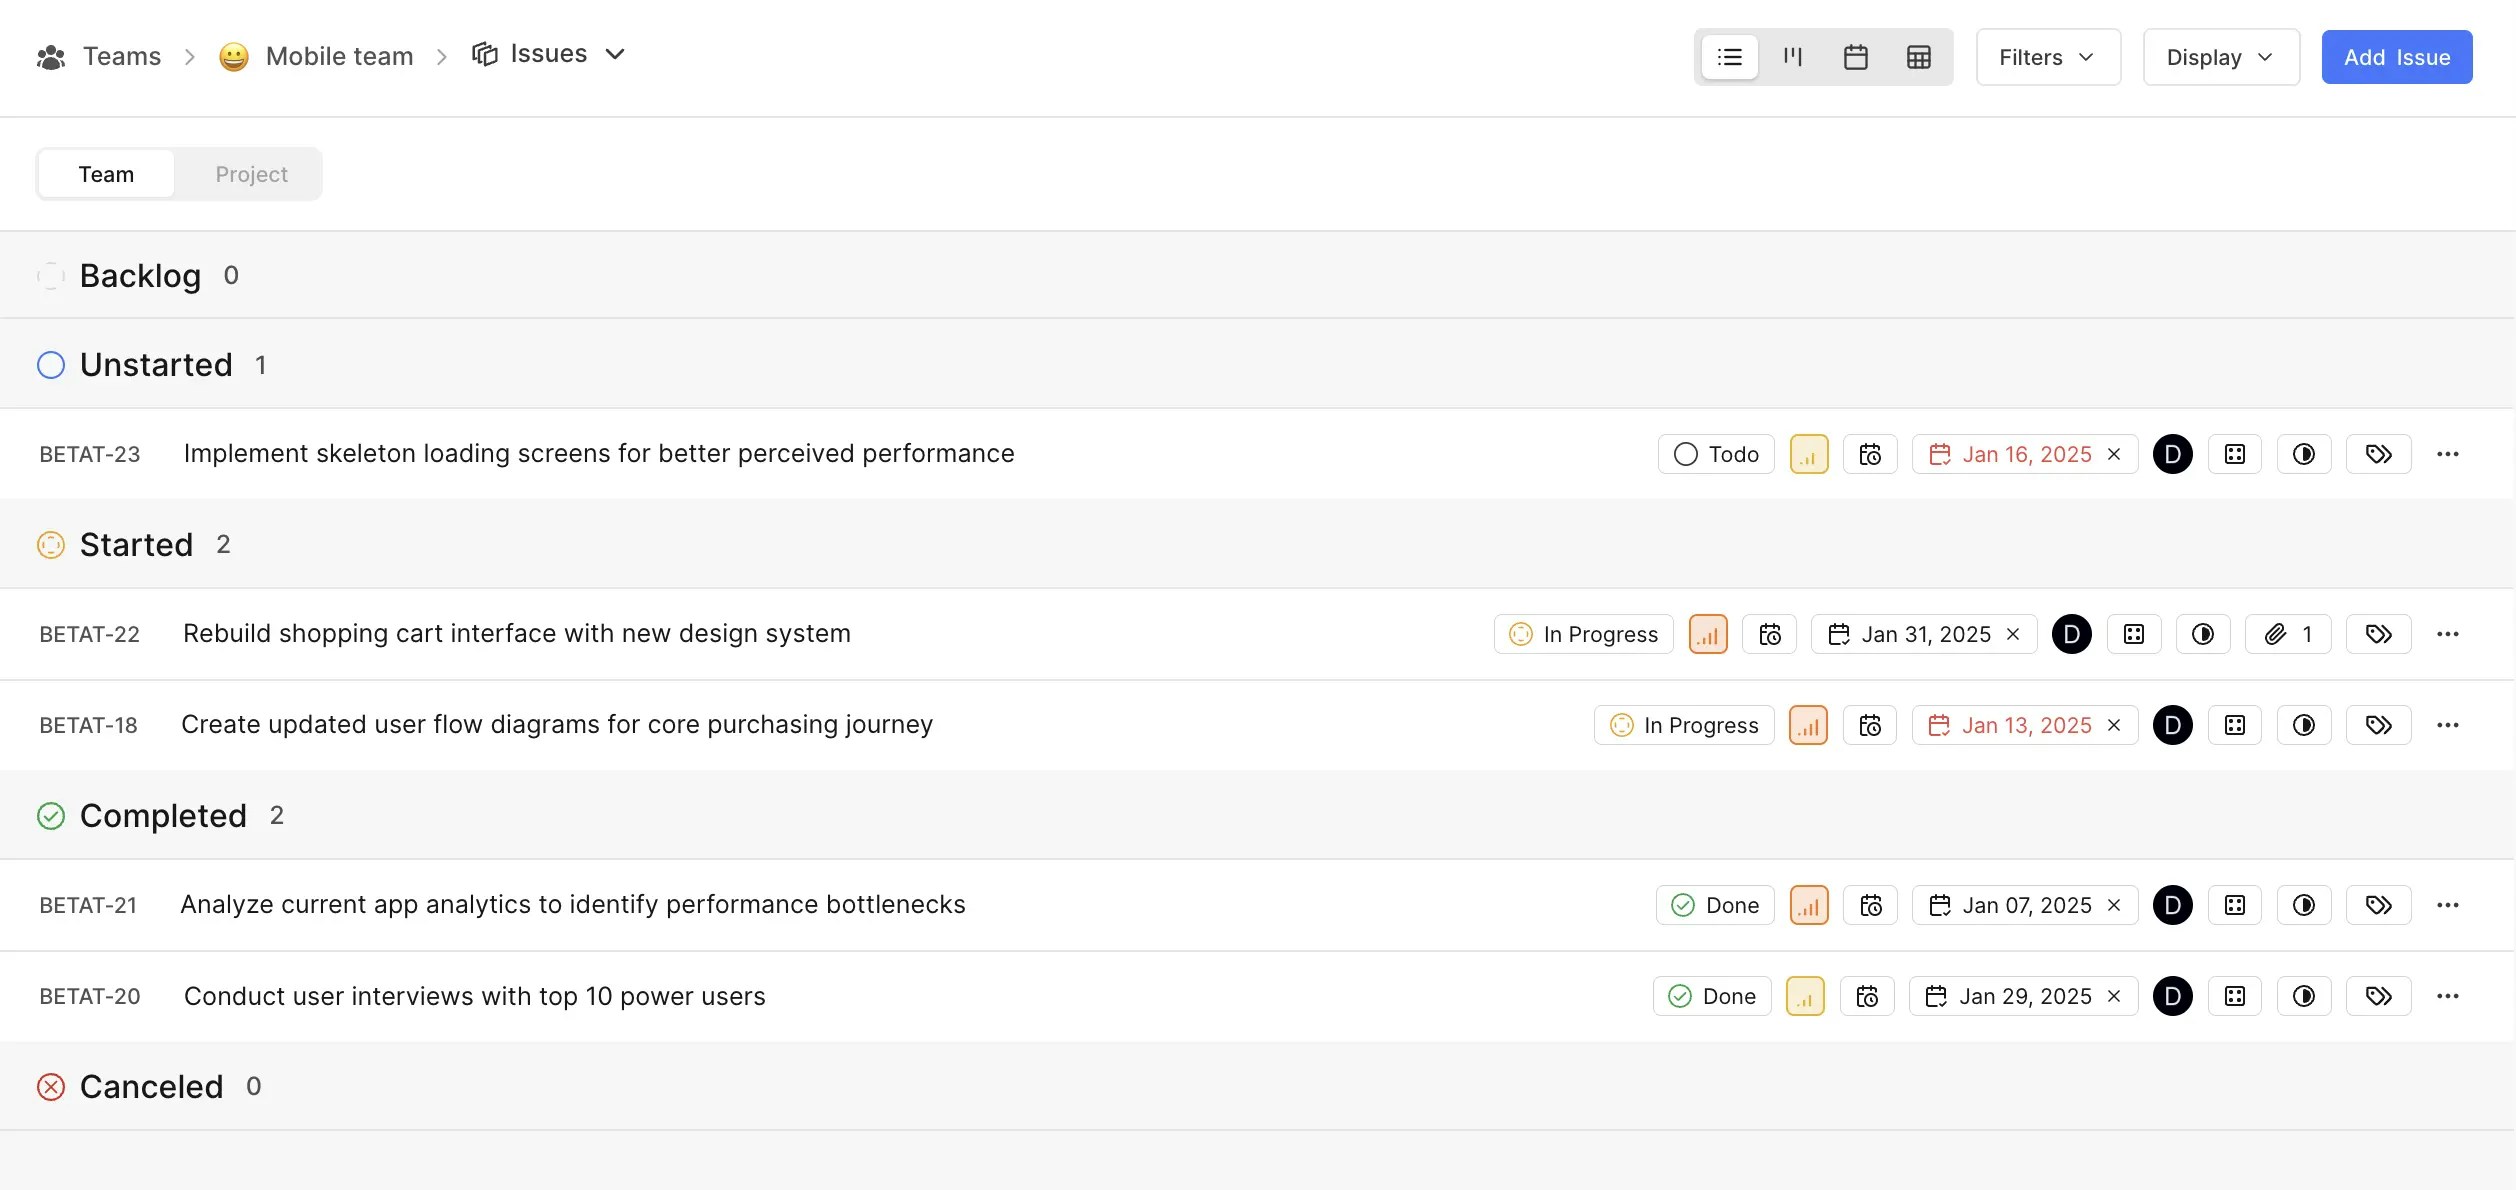Click the Add Issue button
The height and width of the screenshot is (1190, 2516).
tap(2396, 57)
